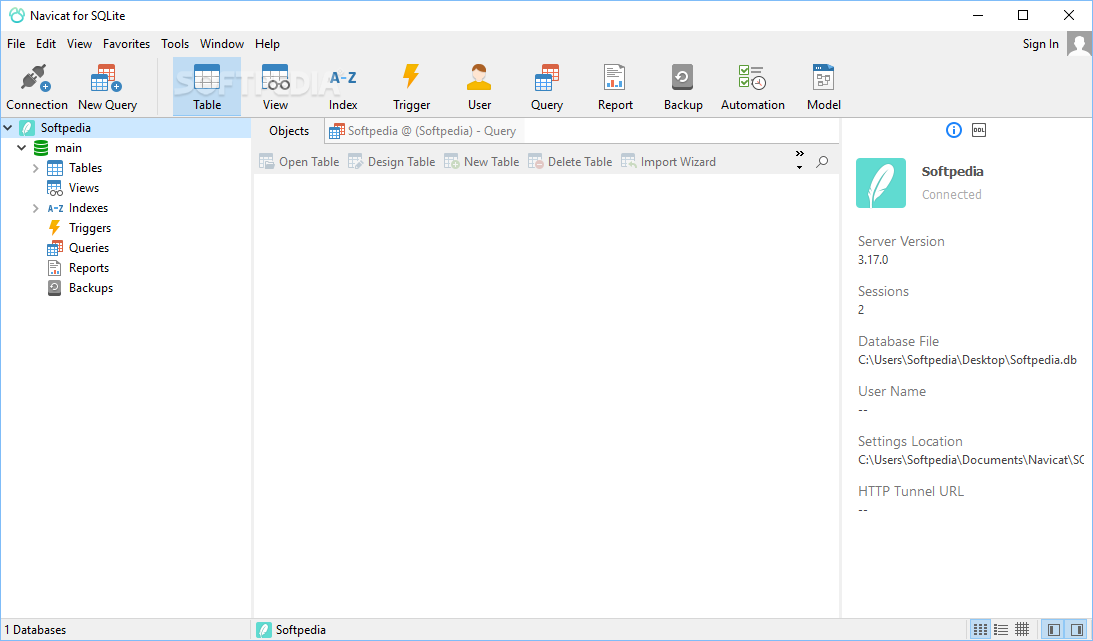The image size is (1093, 641).
Task: Open the Window menu
Action: pyautogui.click(x=222, y=44)
